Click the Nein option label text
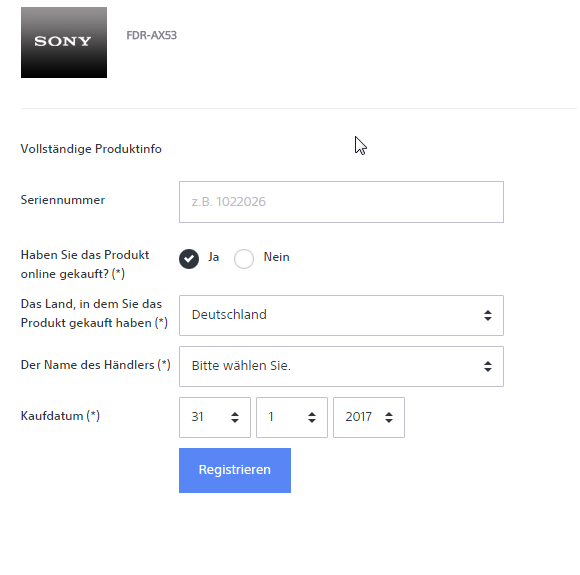 (276, 257)
